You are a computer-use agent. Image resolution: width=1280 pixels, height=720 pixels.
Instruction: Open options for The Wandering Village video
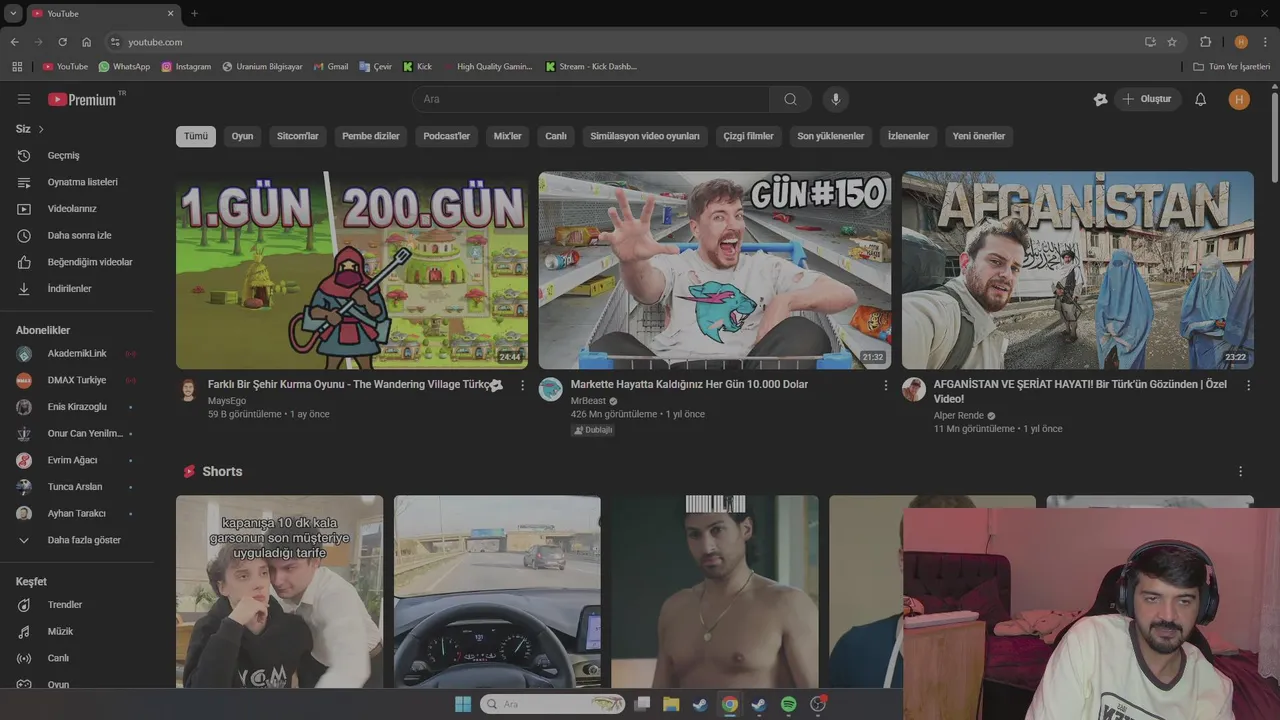(522, 385)
